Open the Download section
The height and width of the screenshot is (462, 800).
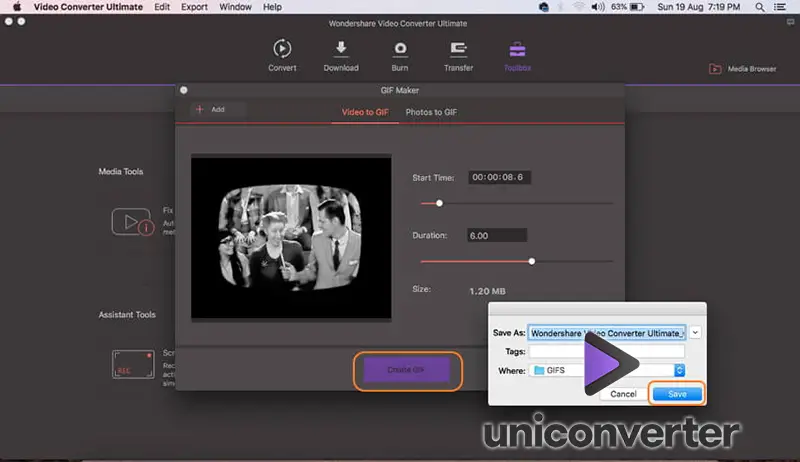[341, 55]
